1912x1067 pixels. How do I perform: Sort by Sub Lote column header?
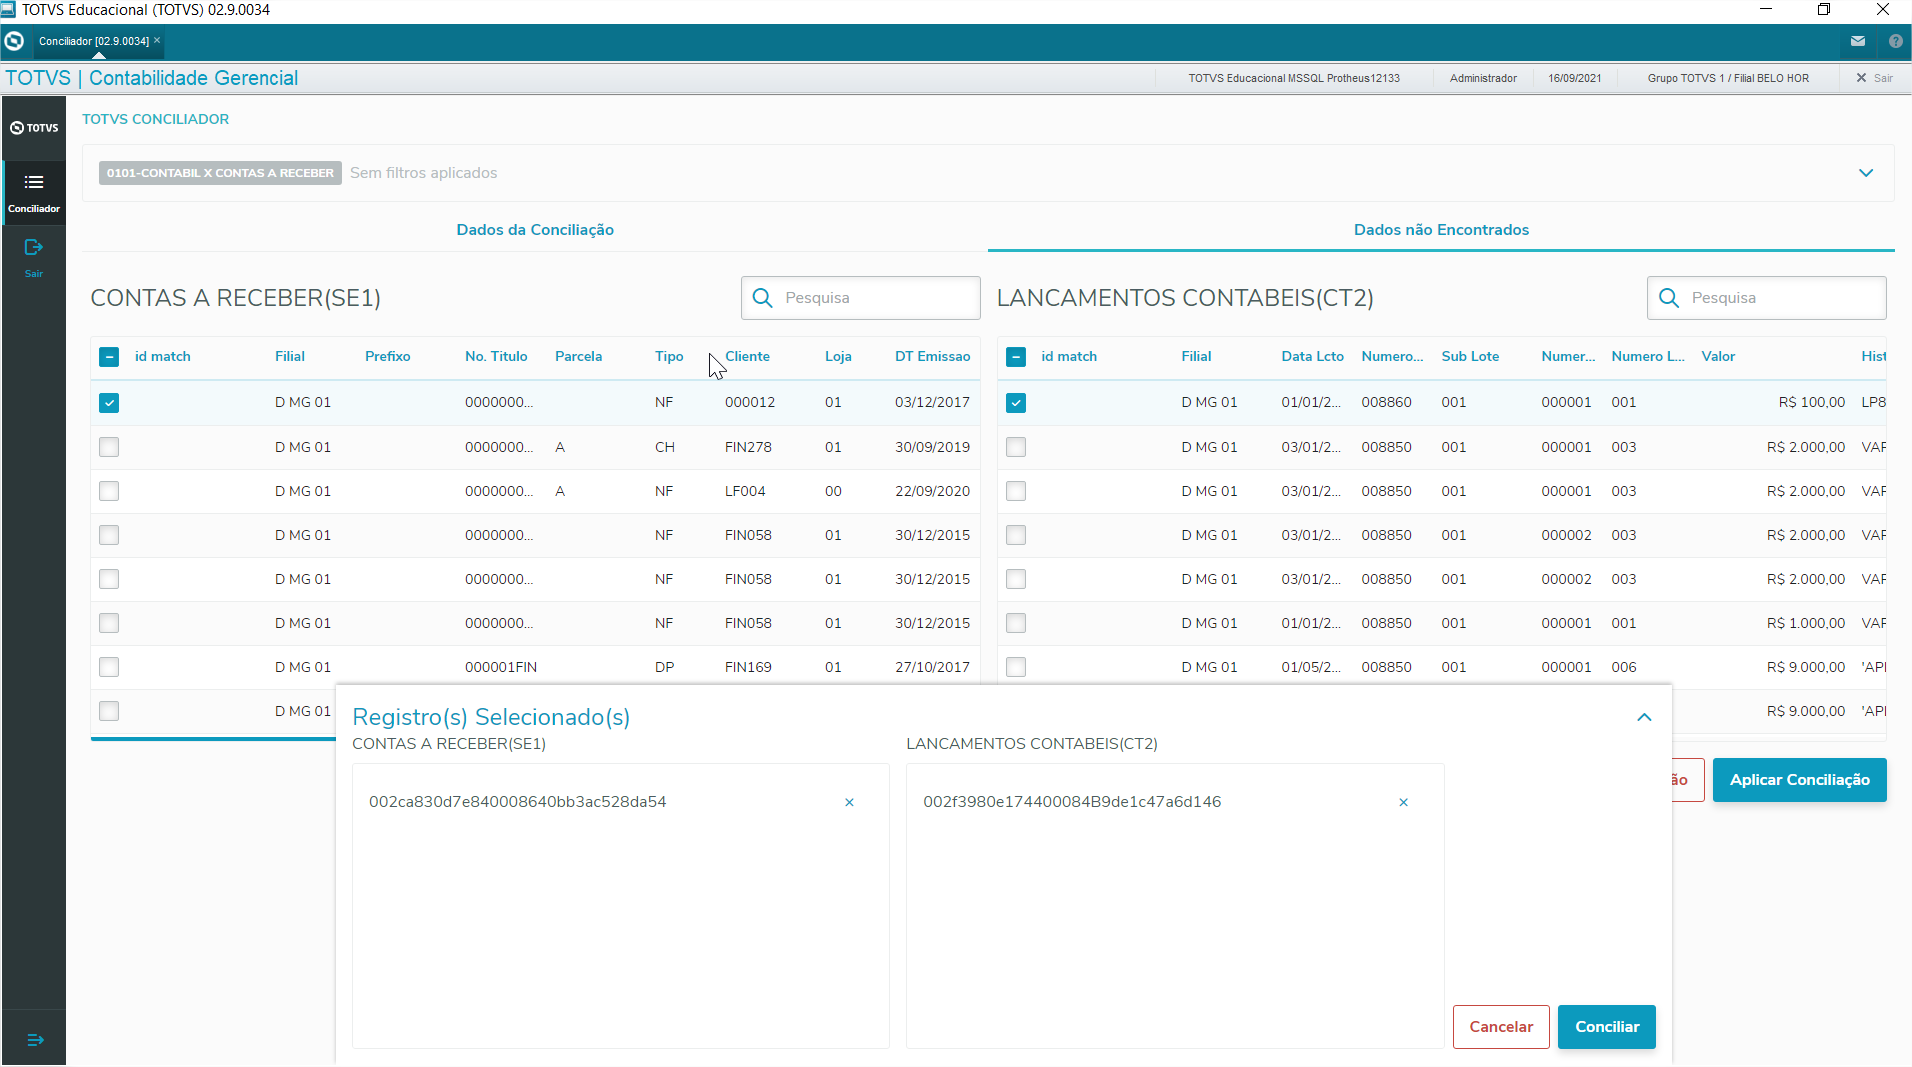click(x=1470, y=356)
